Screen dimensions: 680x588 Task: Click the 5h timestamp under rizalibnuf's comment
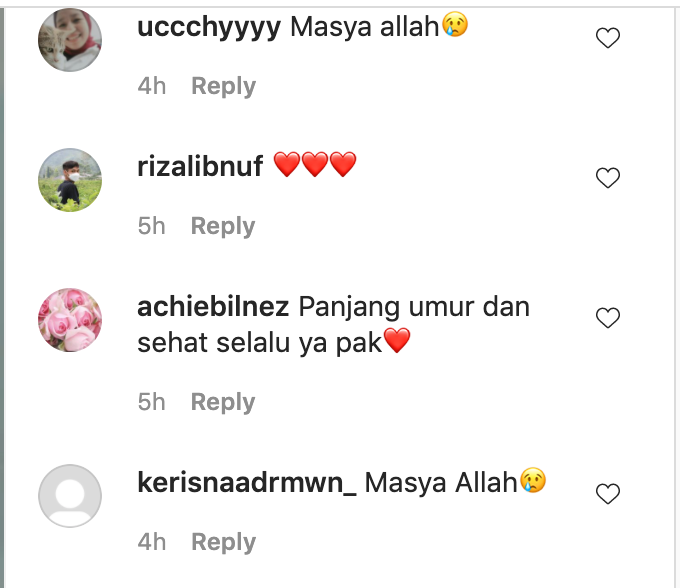click(x=151, y=226)
